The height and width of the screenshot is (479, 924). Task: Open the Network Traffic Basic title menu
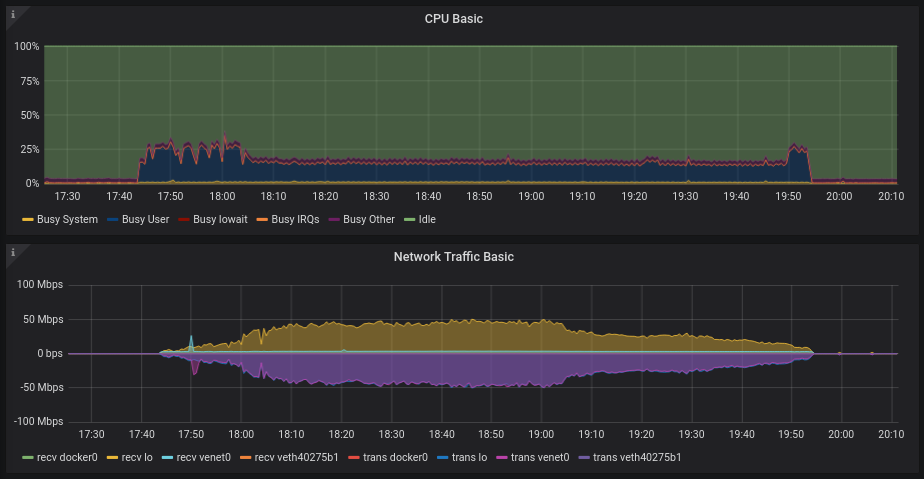coord(453,257)
